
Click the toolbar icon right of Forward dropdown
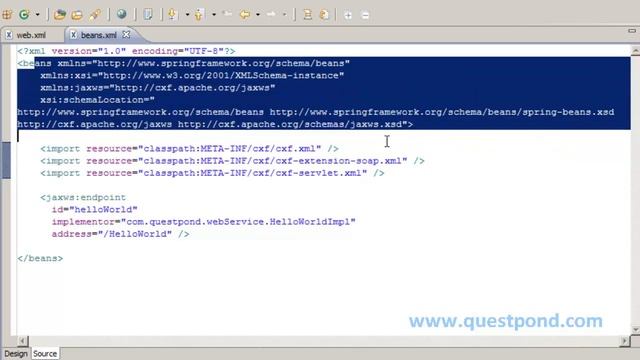(308, 15)
